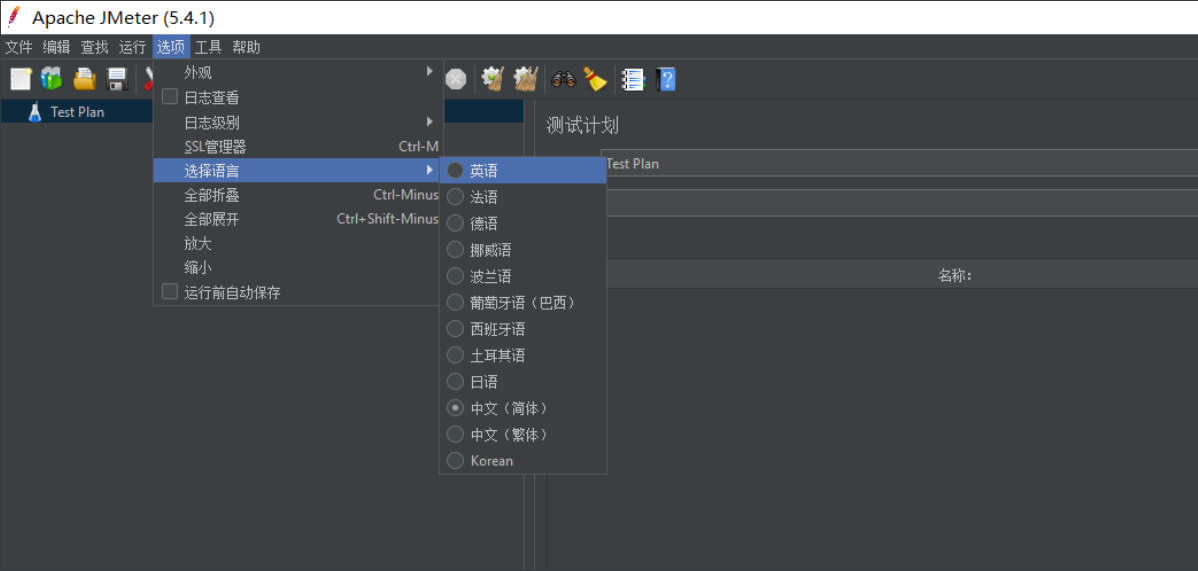Choose 放大 from the options menu
The width and height of the screenshot is (1198, 571).
tap(298, 244)
